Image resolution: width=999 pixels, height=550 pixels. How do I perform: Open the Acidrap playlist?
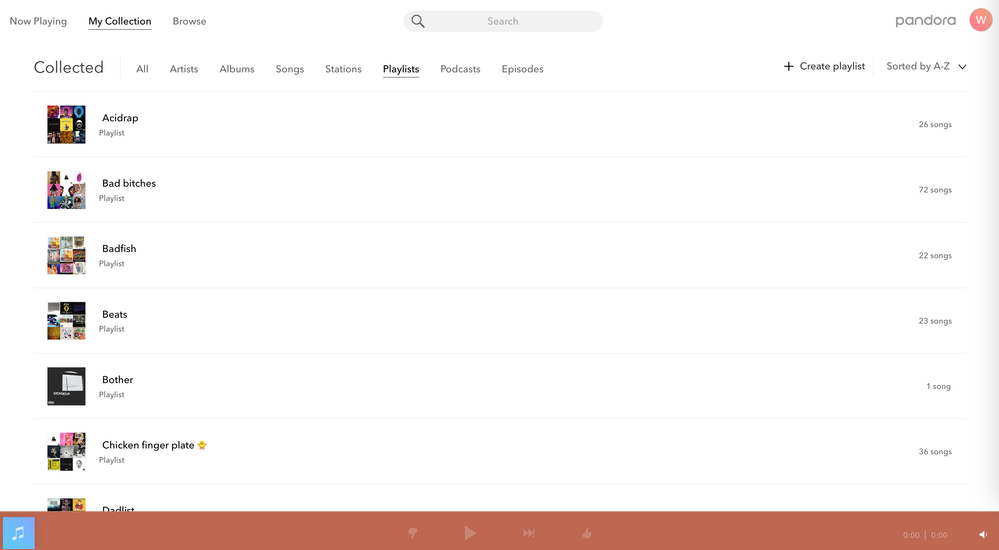[120, 118]
